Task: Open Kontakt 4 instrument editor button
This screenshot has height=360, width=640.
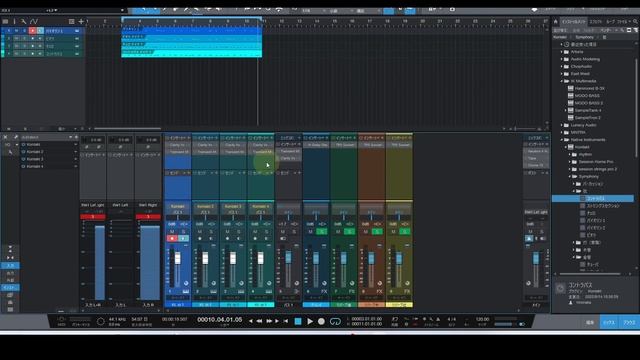Action: [x=269, y=291]
